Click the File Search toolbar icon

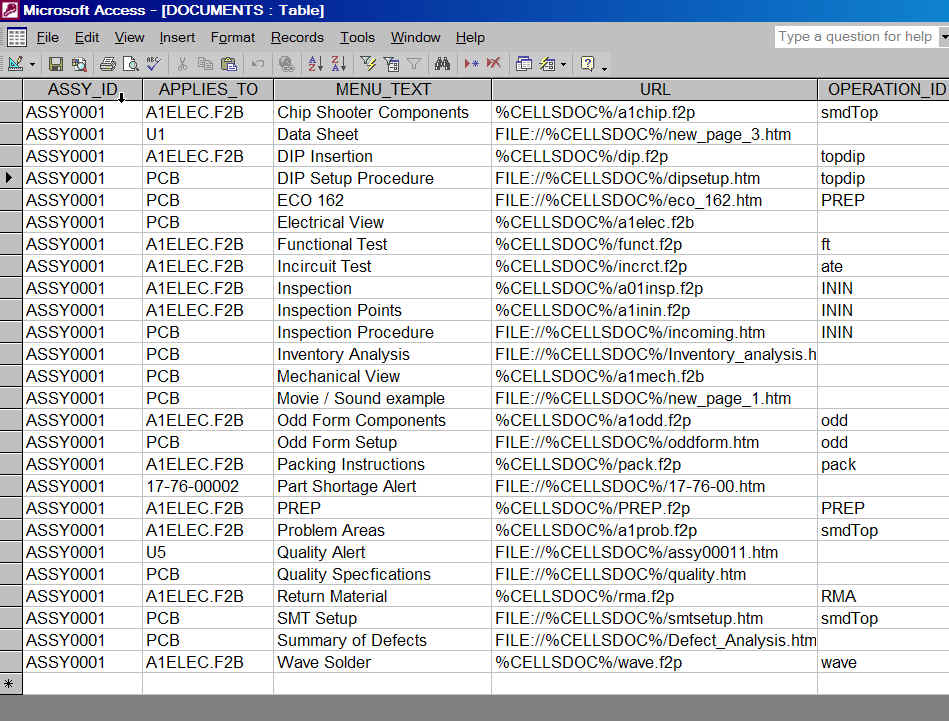79,64
